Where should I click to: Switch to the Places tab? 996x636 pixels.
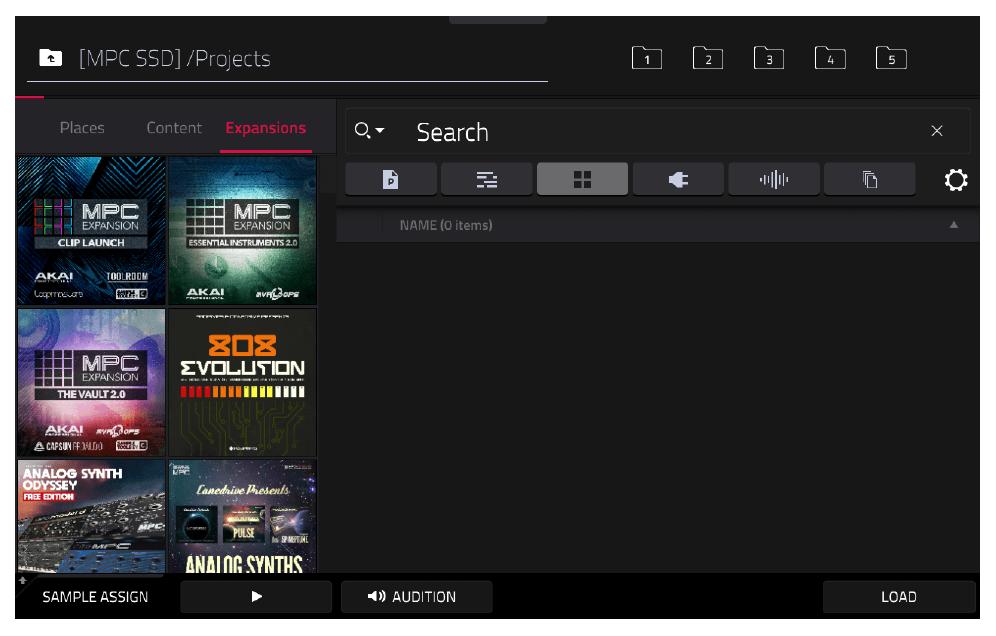(x=82, y=128)
